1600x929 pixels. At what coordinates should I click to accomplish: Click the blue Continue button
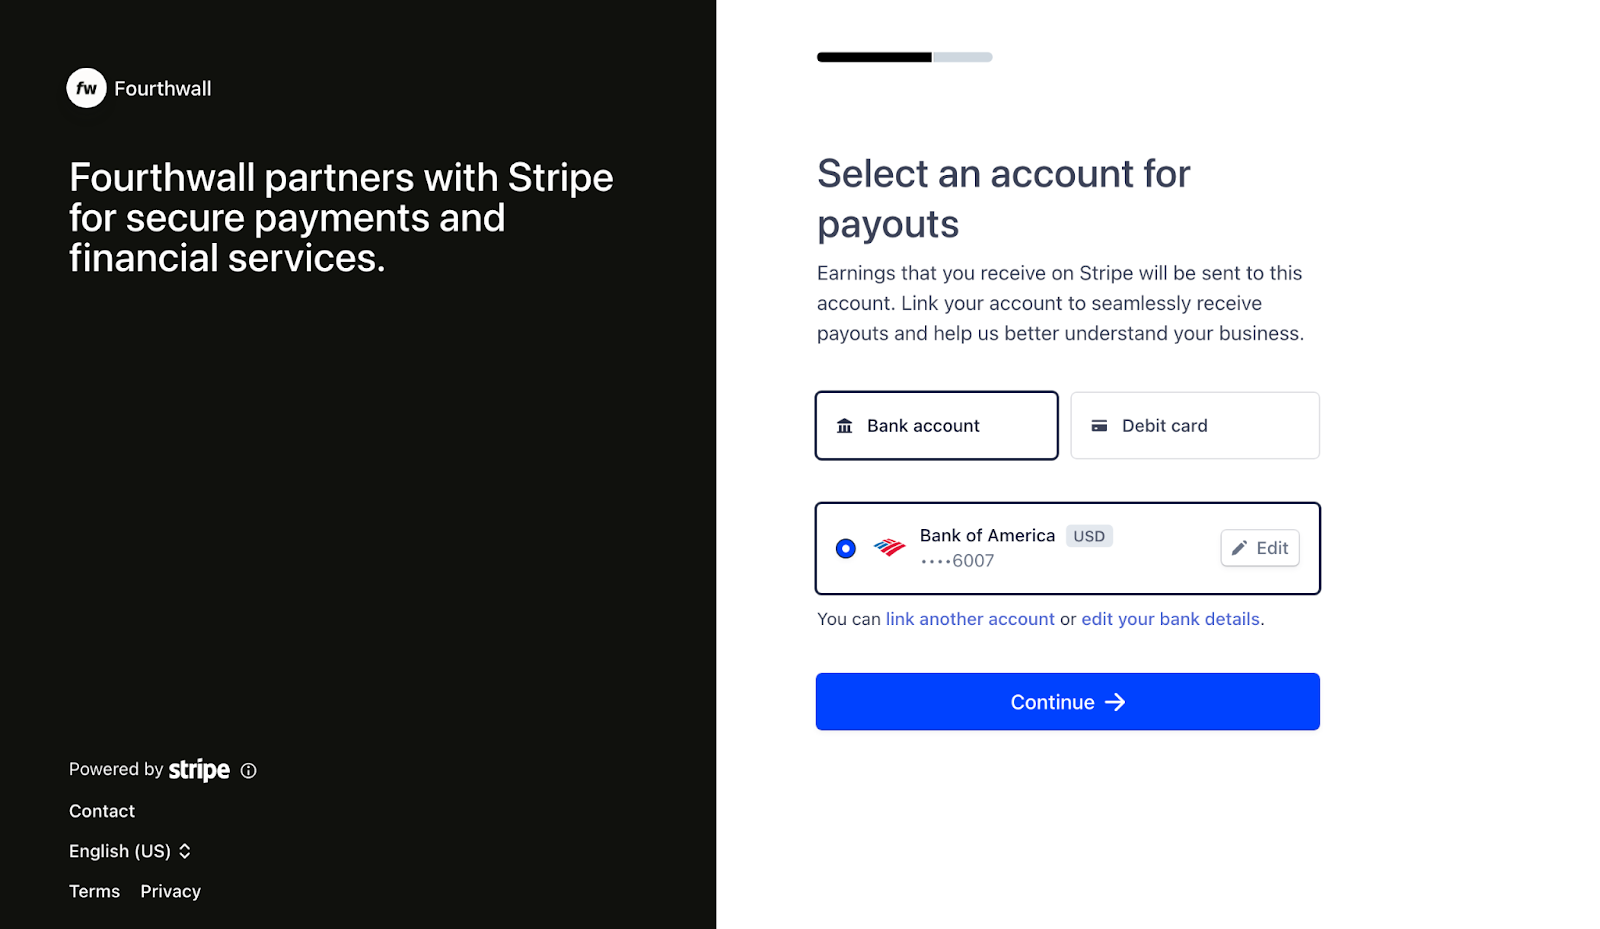click(x=1068, y=702)
